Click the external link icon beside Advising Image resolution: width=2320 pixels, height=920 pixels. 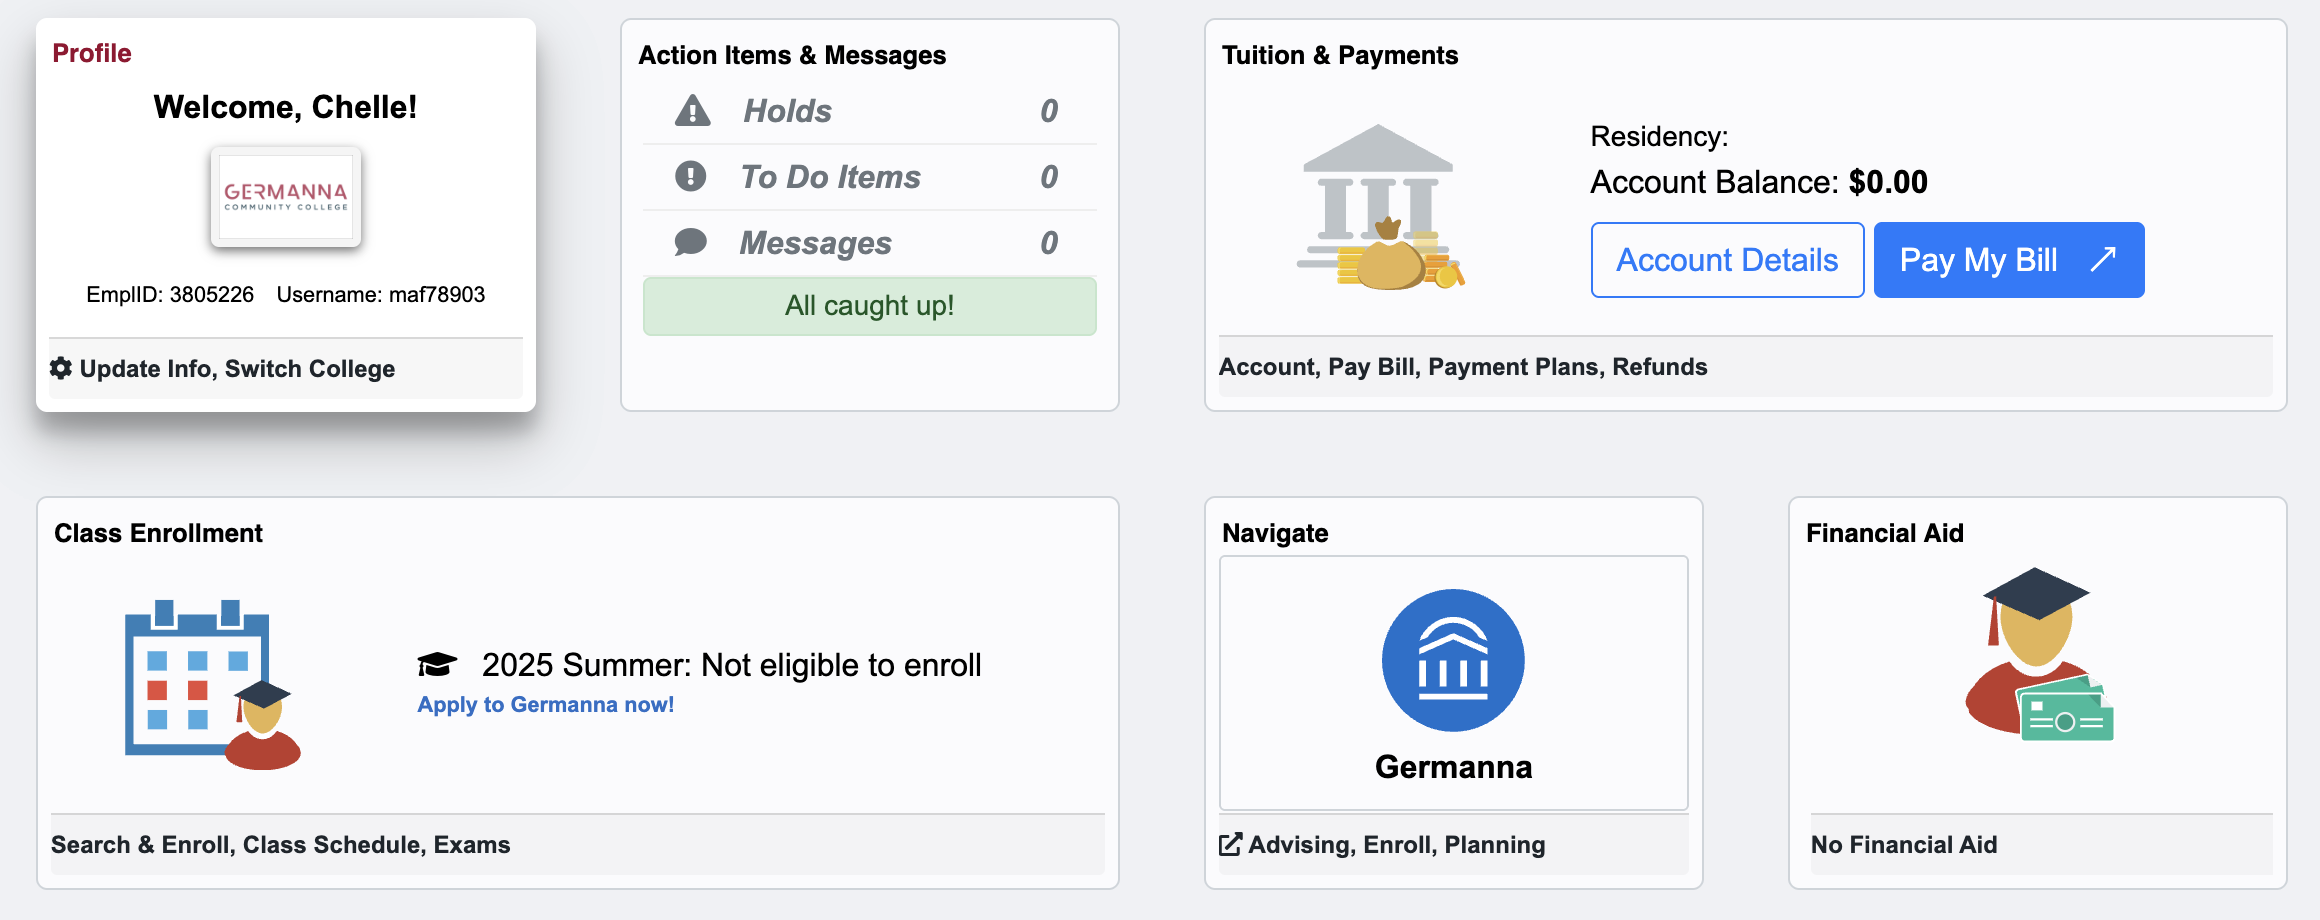click(1231, 844)
